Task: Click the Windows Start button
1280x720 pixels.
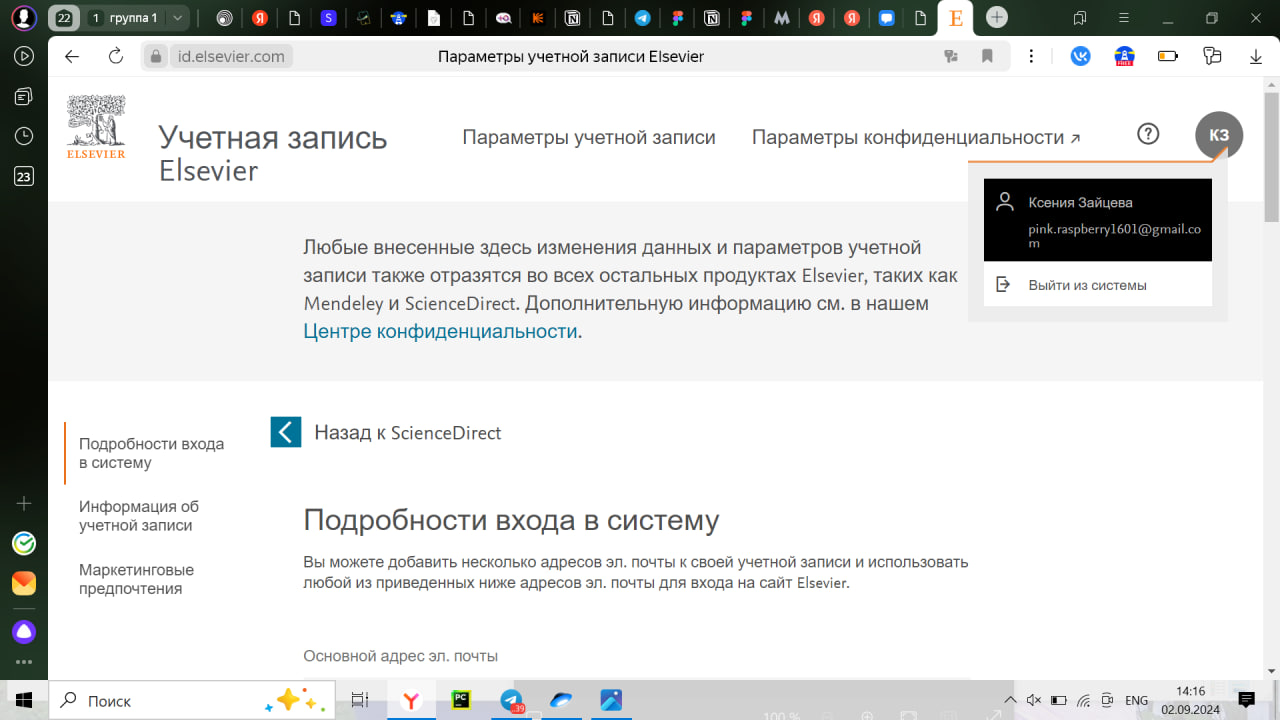Action: [x=24, y=700]
